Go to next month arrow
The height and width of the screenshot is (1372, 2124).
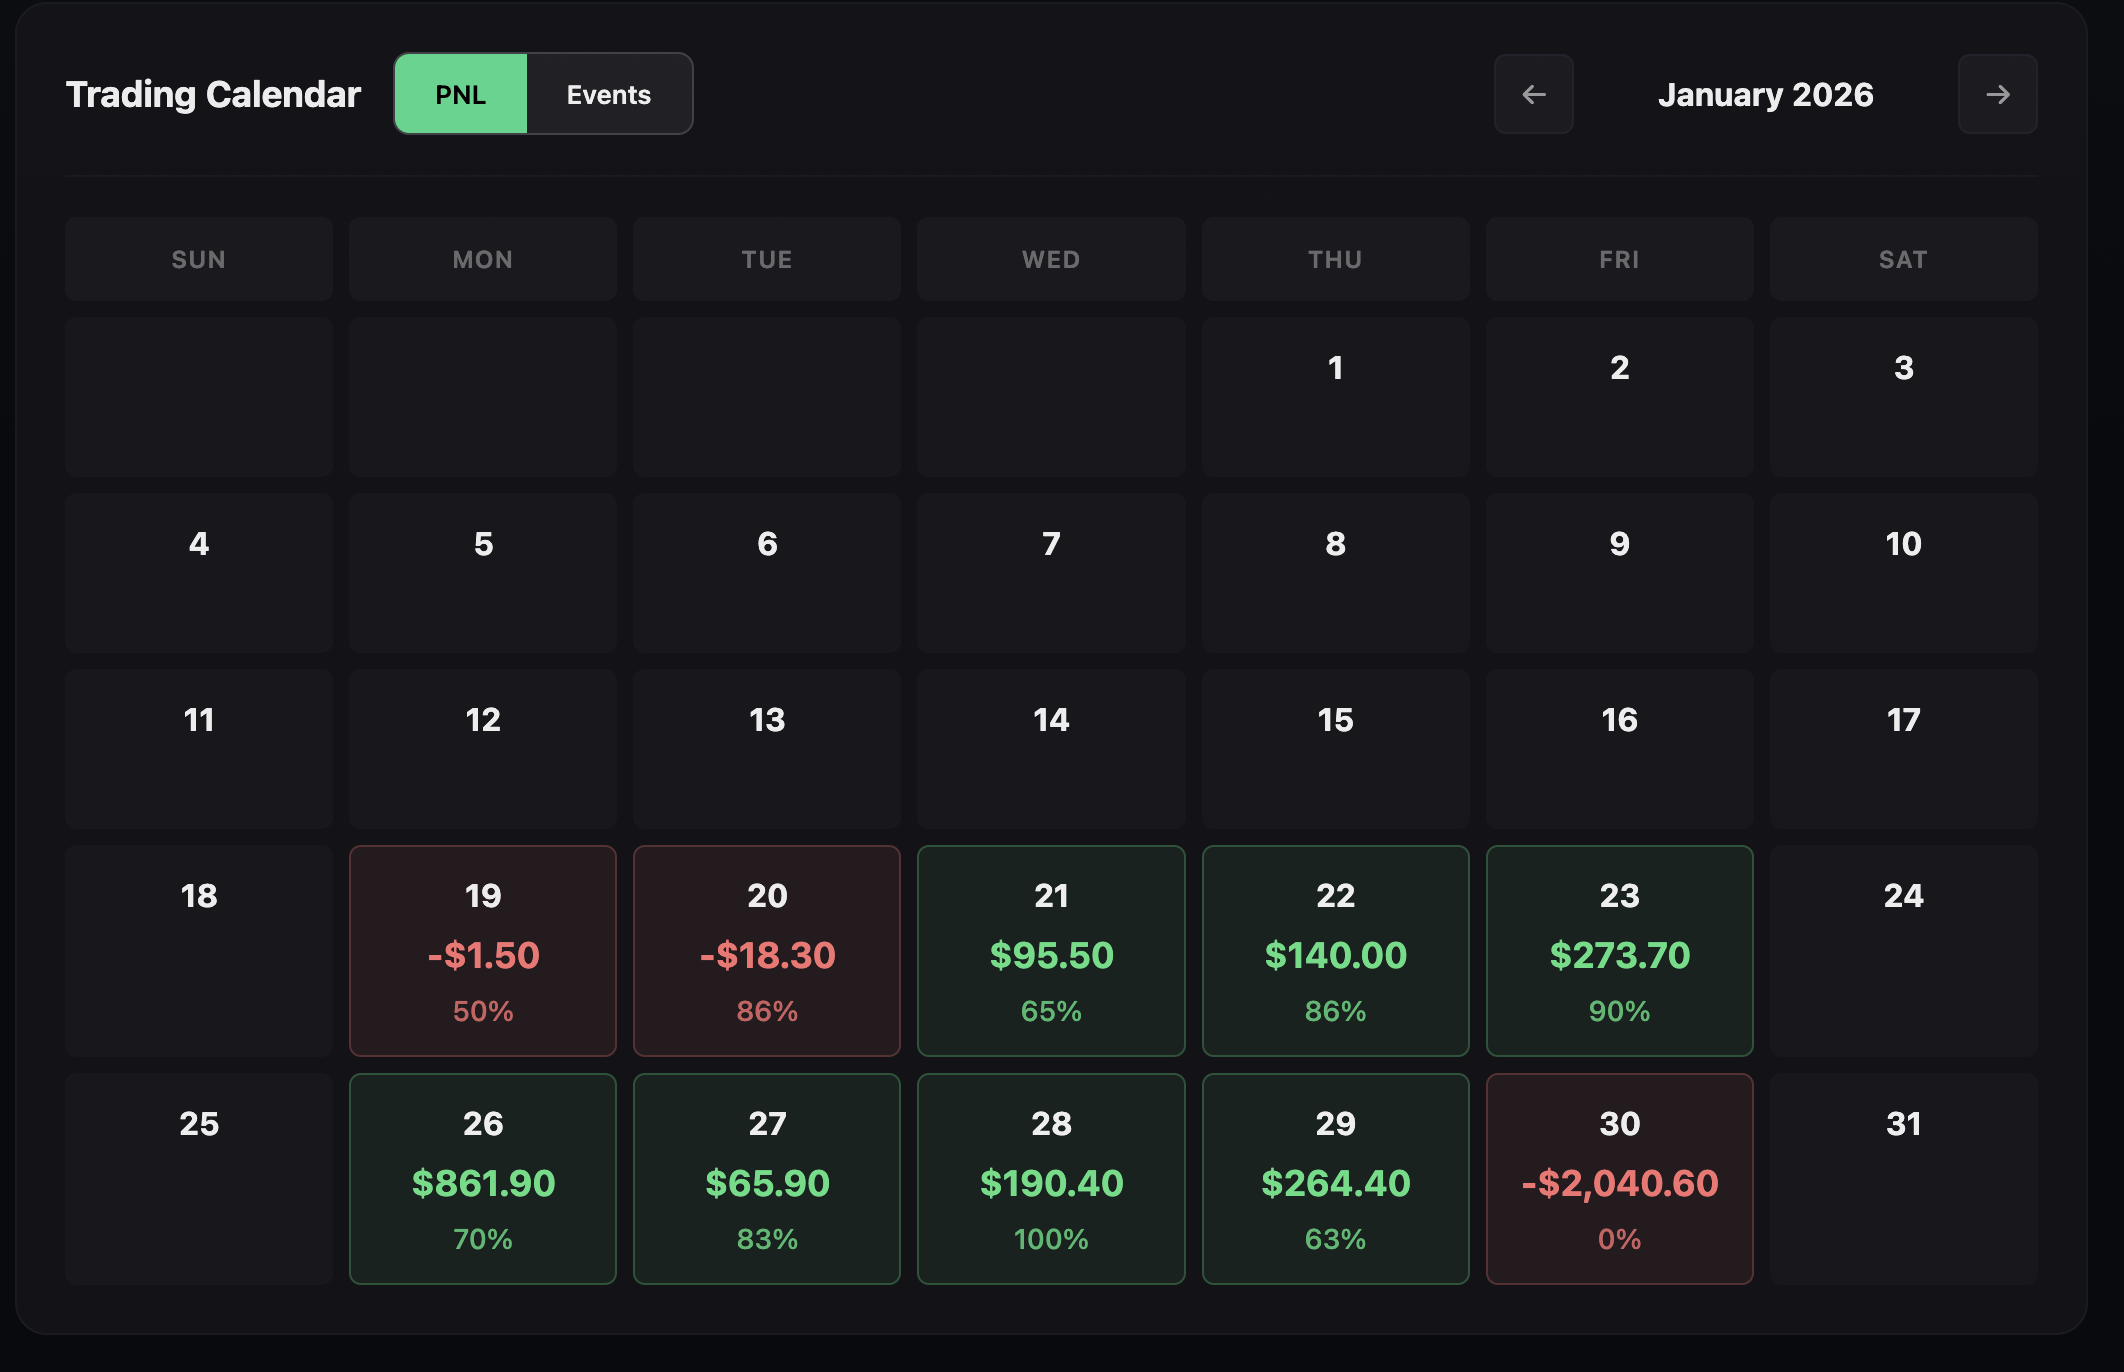[1997, 94]
